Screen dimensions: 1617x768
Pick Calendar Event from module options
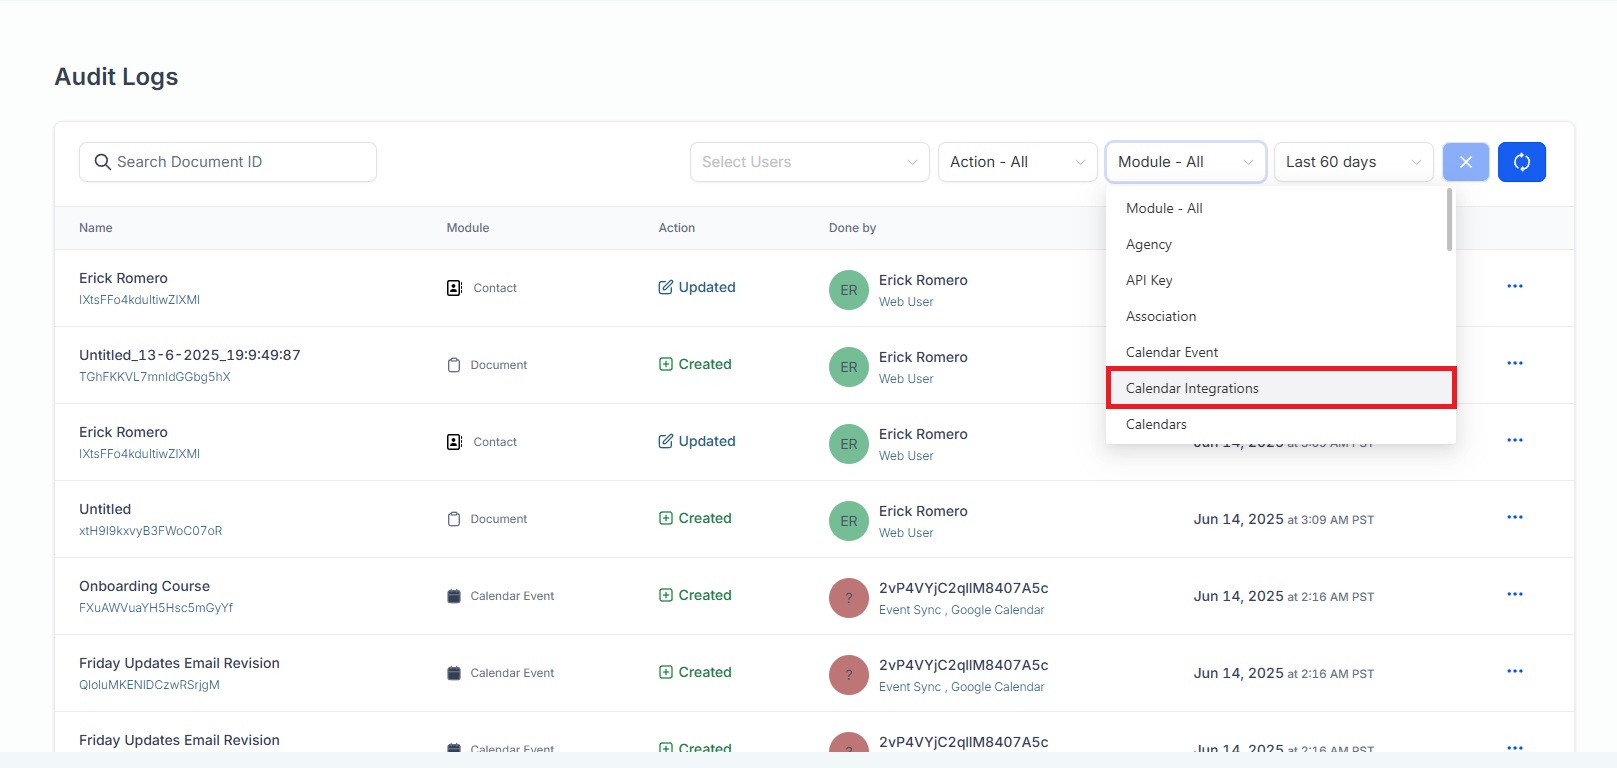[x=1172, y=352]
